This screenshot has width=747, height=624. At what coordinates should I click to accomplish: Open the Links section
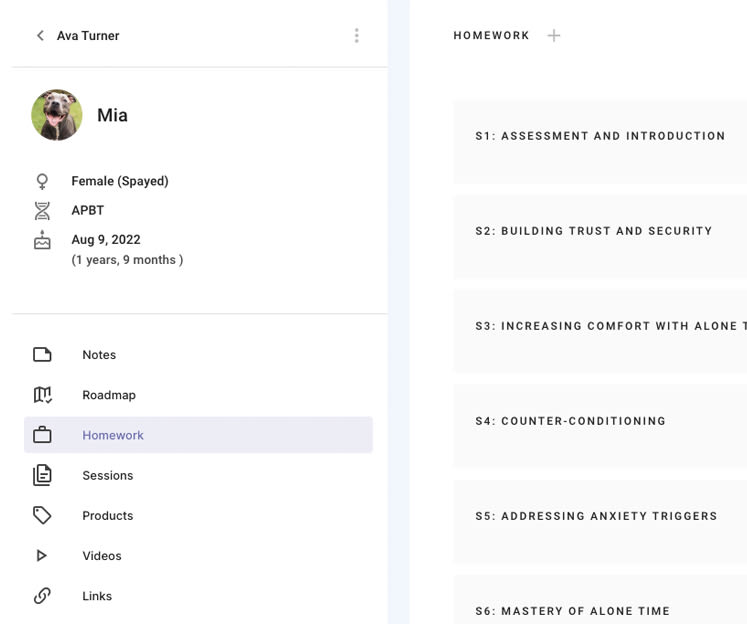click(x=198, y=596)
